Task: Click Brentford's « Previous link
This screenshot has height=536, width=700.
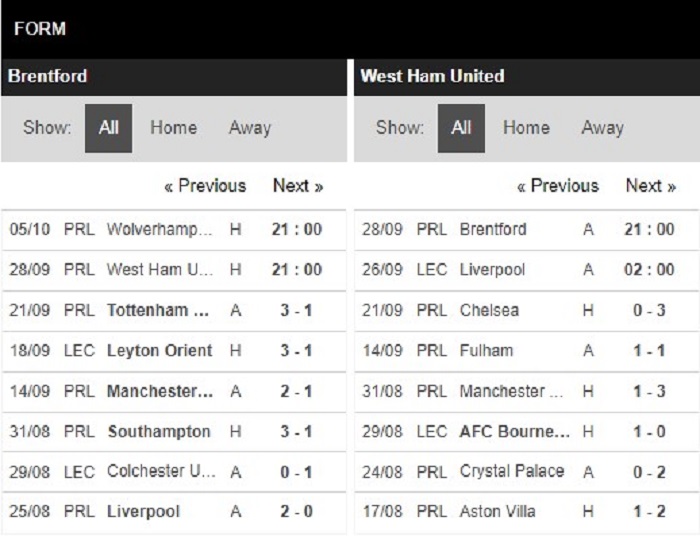Action: [x=205, y=186]
